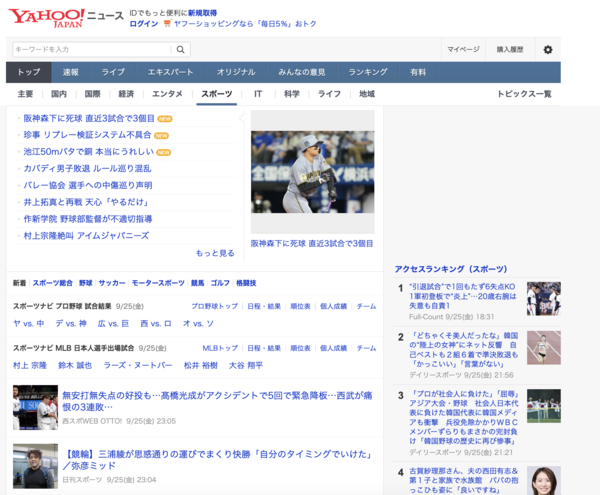The height and width of the screenshot is (495, 600).
Task: Click もっと見る under topics list
Action: [x=215, y=253]
